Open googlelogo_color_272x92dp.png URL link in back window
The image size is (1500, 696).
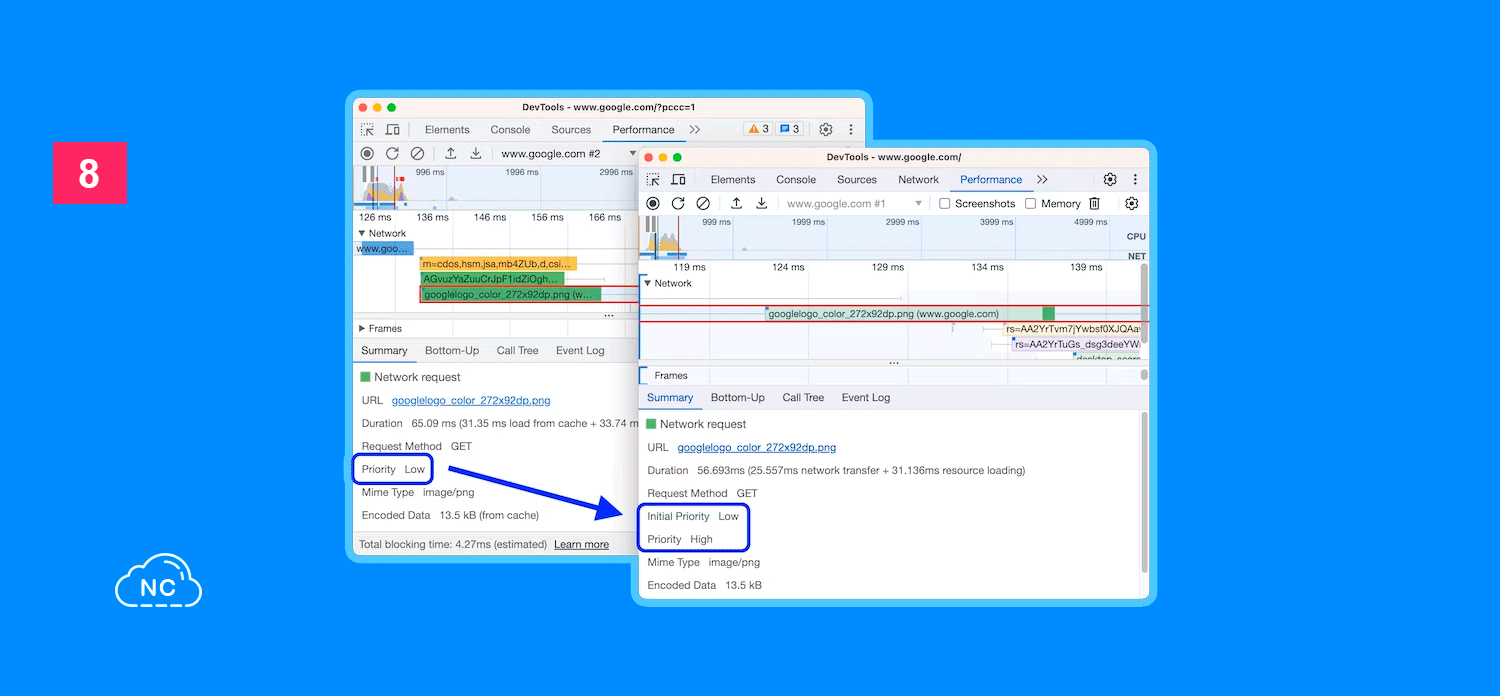pos(471,401)
